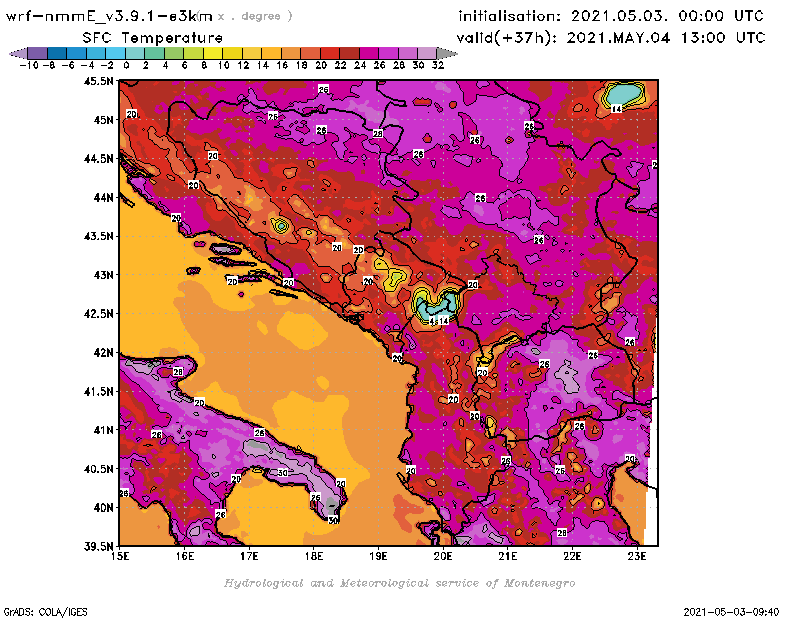Click the '44N' latitude axis label
The image size is (800, 618).
tap(103, 197)
